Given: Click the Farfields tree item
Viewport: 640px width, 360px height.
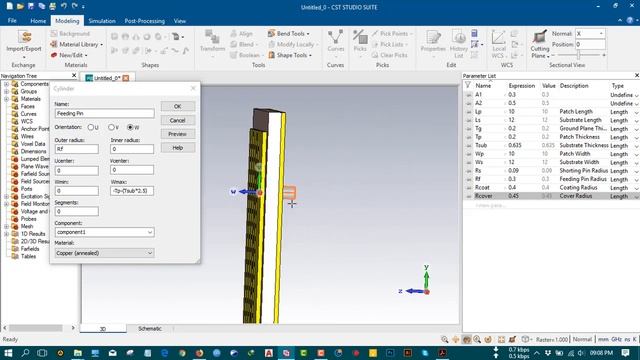Looking at the screenshot, I should click(x=30, y=249).
